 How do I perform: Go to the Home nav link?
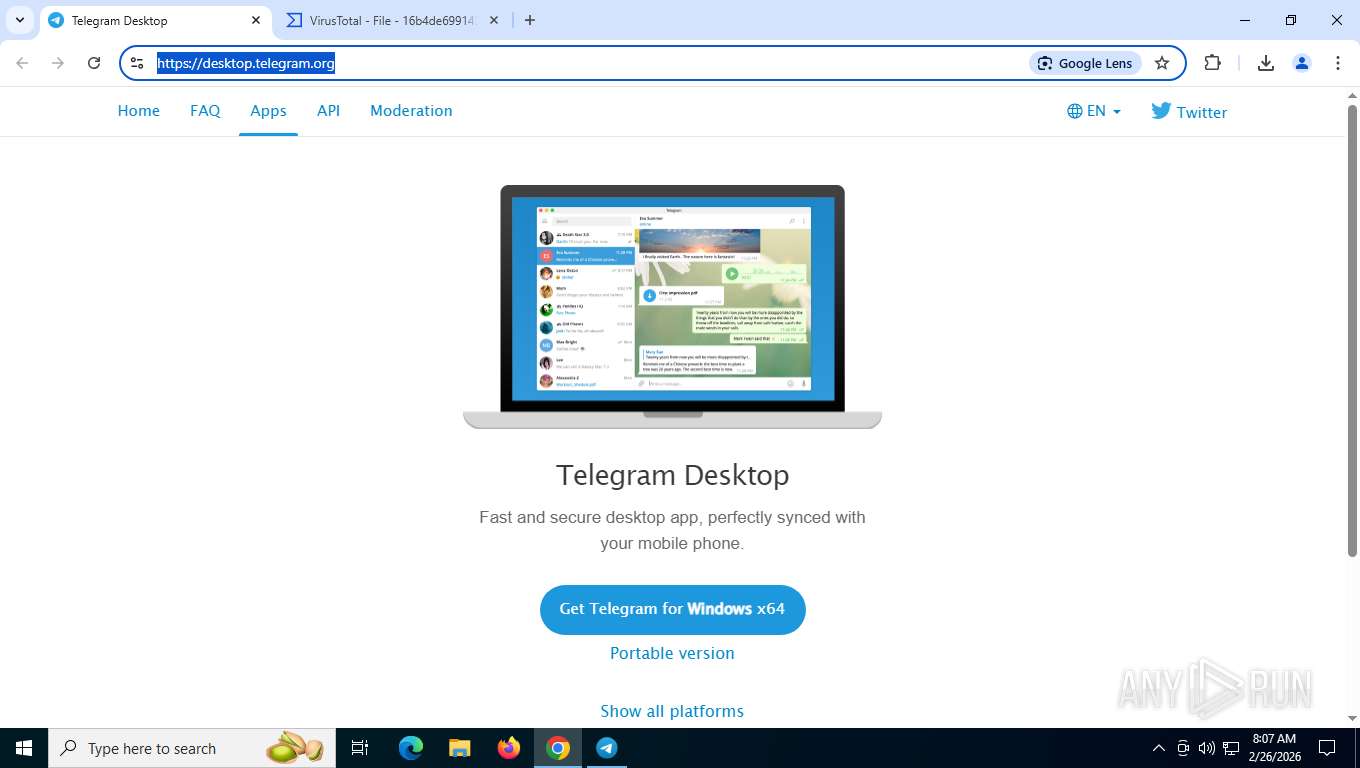(139, 111)
